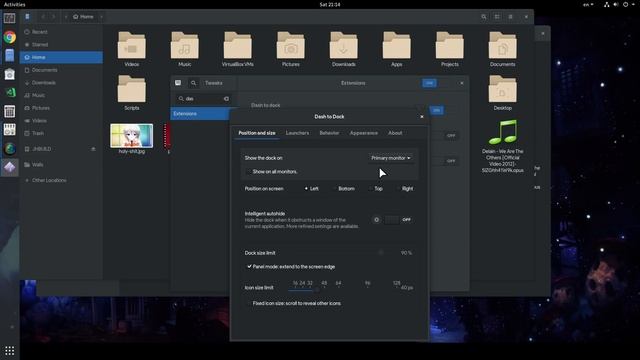Open Trash in Files sidebar
The image size is (640, 360).
click(x=61, y=133)
